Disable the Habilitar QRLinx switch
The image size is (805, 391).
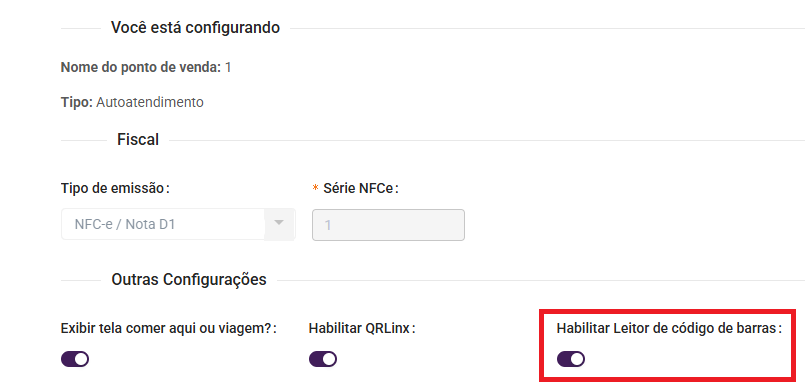[323, 359]
